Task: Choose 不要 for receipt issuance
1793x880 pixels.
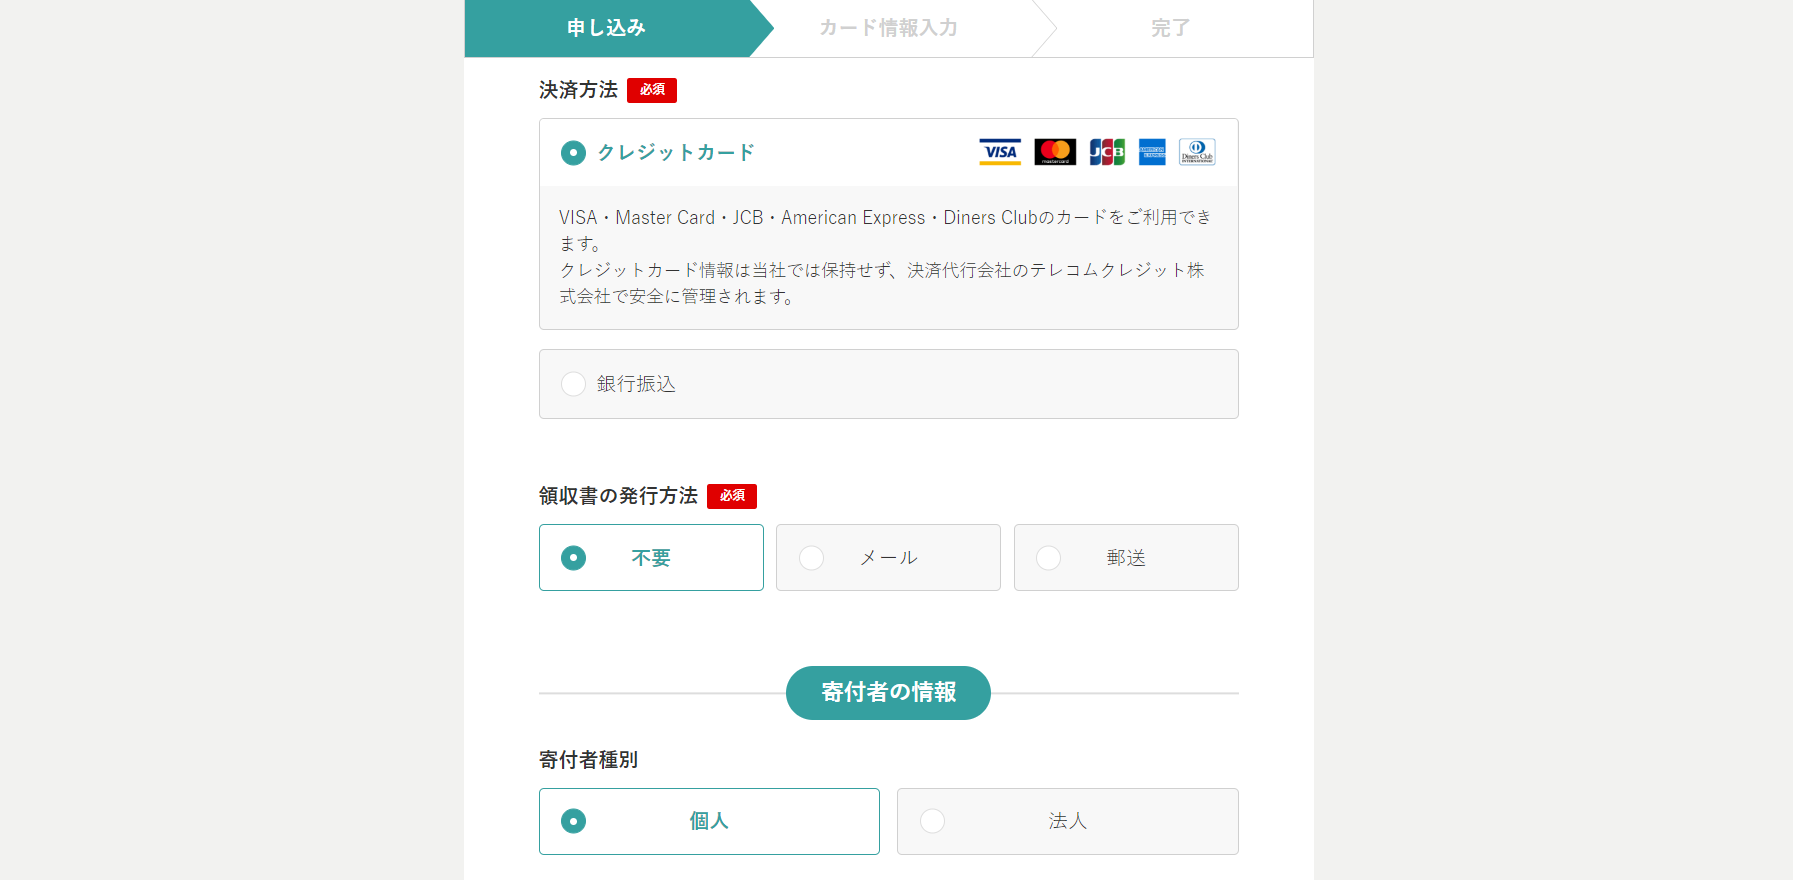Action: tap(651, 557)
